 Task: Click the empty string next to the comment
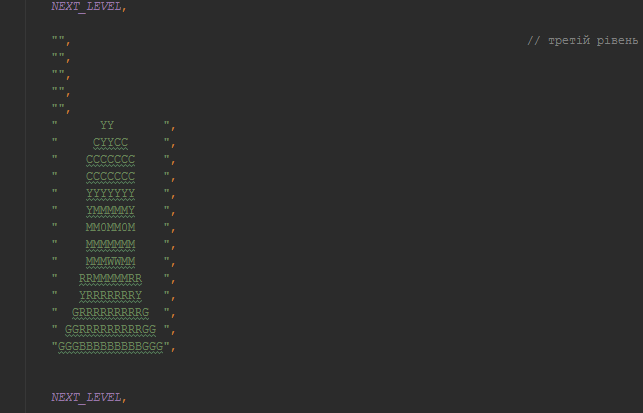pyautogui.click(x=58, y=39)
